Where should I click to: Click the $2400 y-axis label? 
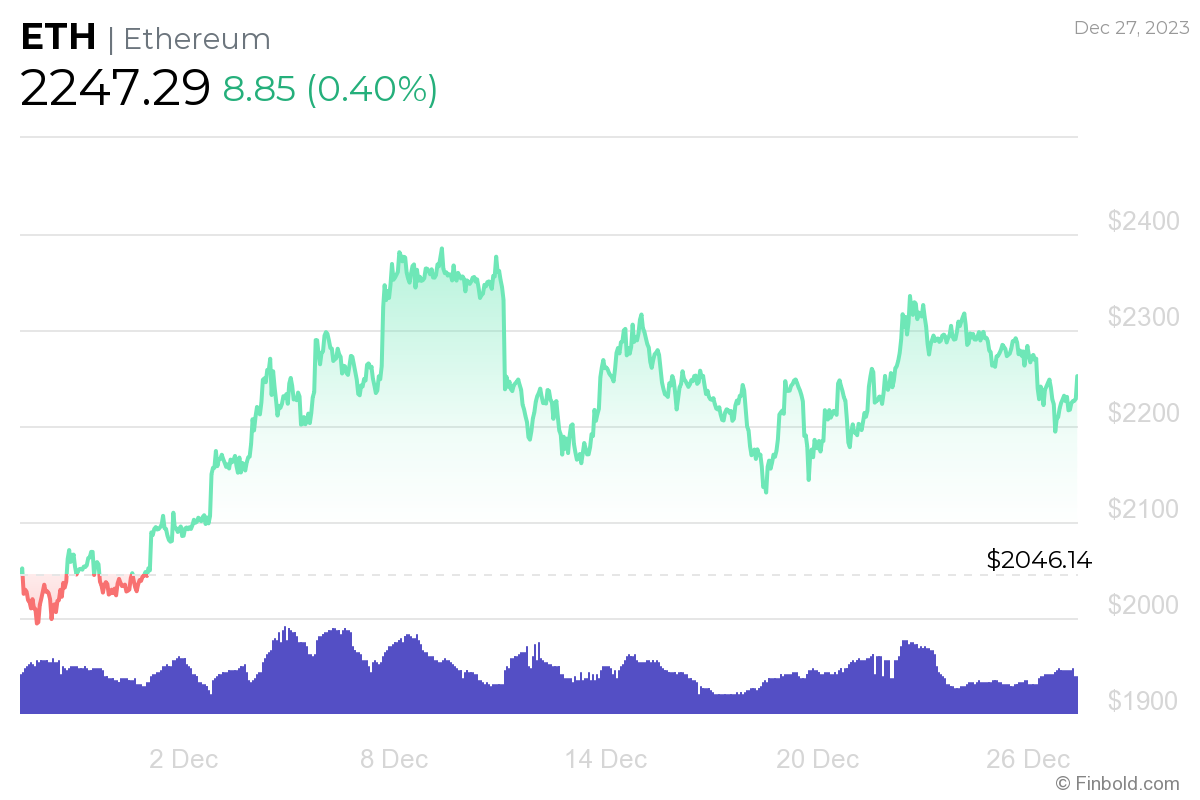pos(1143,221)
